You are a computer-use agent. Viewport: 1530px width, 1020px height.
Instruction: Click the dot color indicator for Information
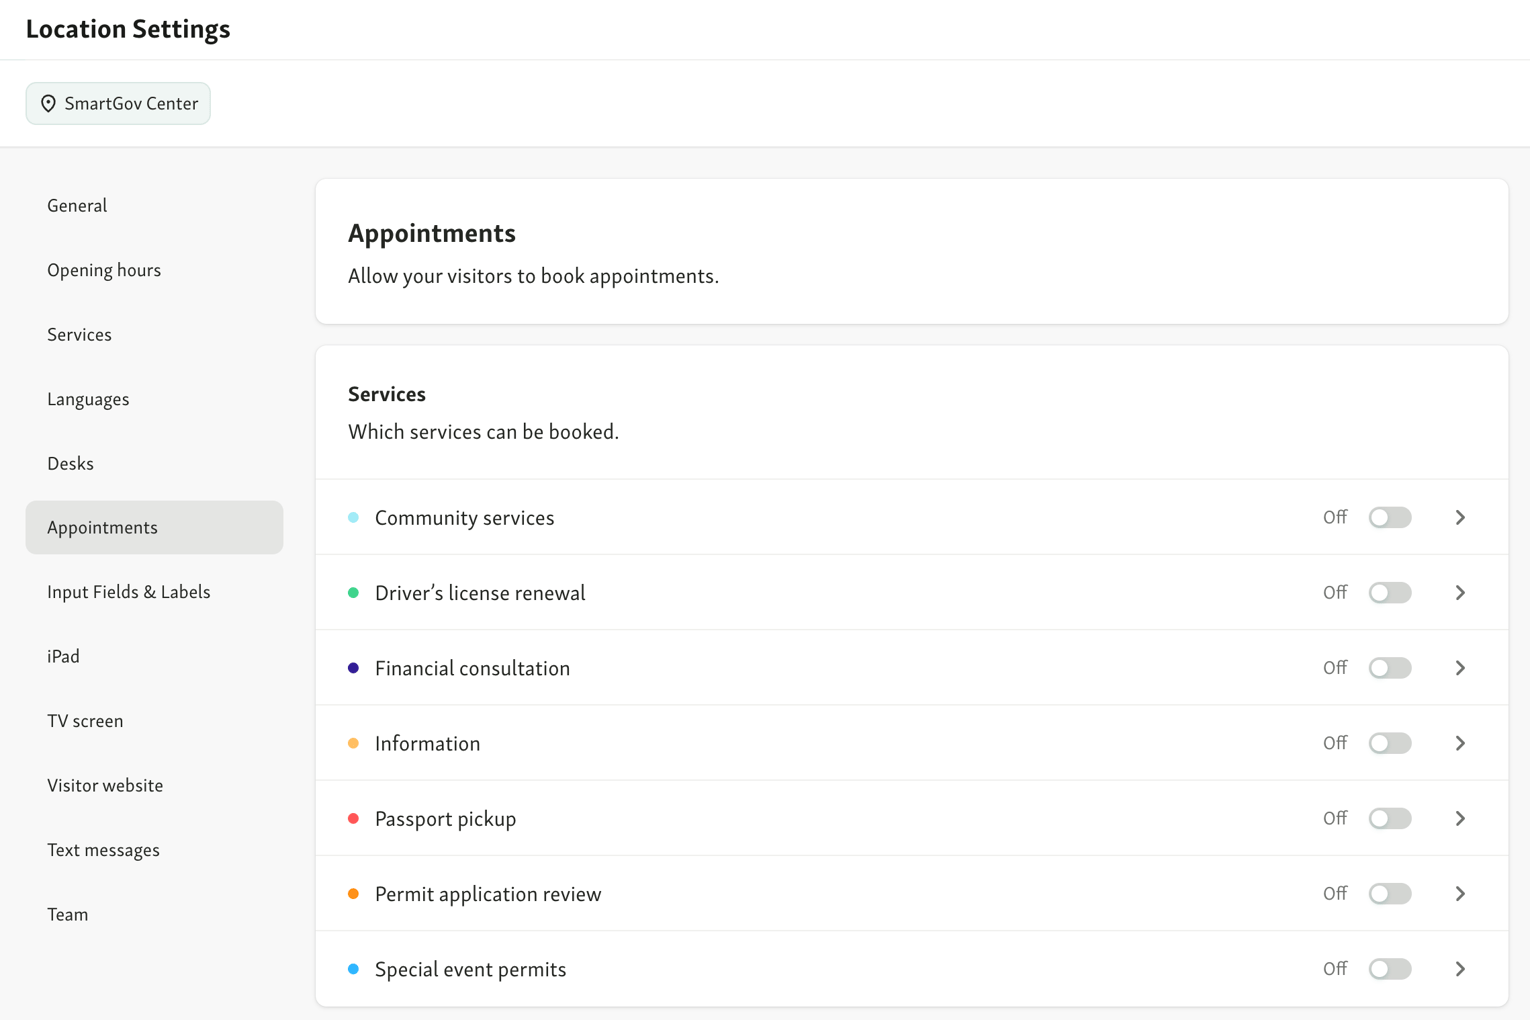click(353, 743)
